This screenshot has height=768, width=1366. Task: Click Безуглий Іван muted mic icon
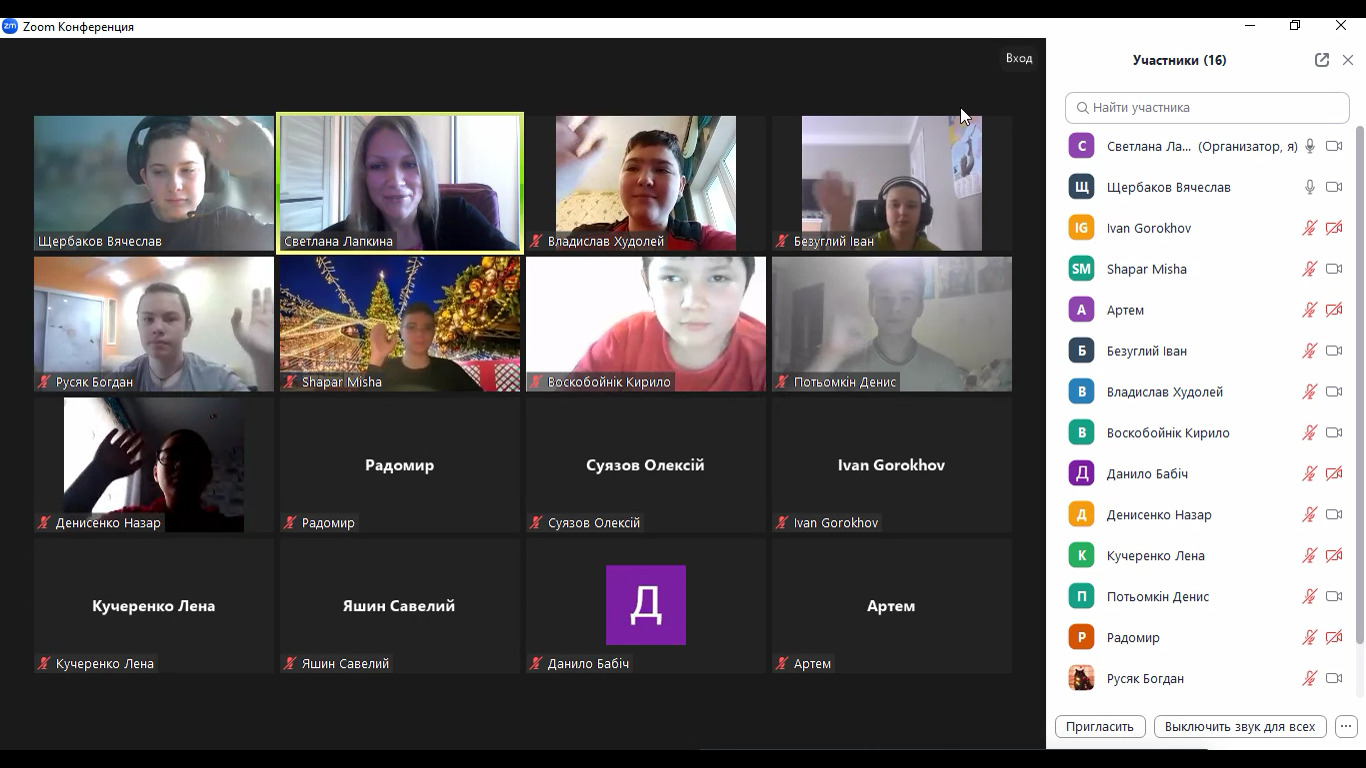[1309, 351]
